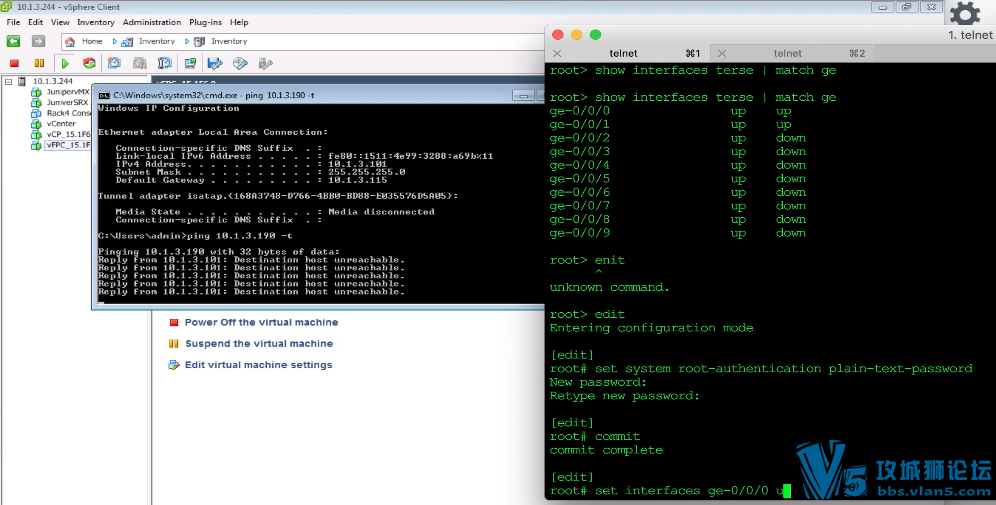The width and height of the screenshot is (996, 505).
Task: Click the floppy drive connection toolbar icon
Action: click(x=215, y=63)
